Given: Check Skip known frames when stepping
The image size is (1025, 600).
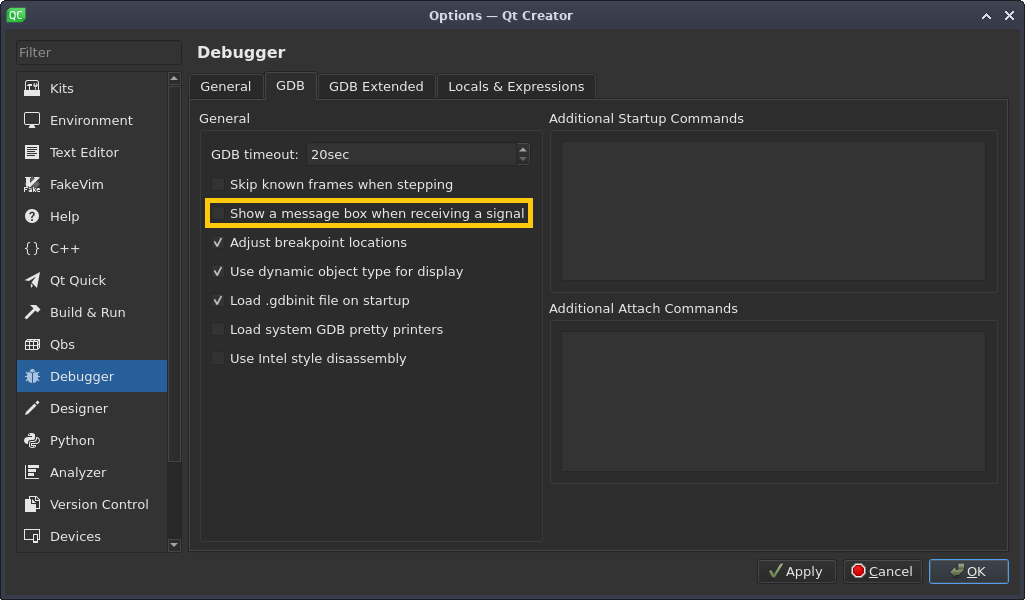Looking at the screenshot, I should (x=217, y=184).
